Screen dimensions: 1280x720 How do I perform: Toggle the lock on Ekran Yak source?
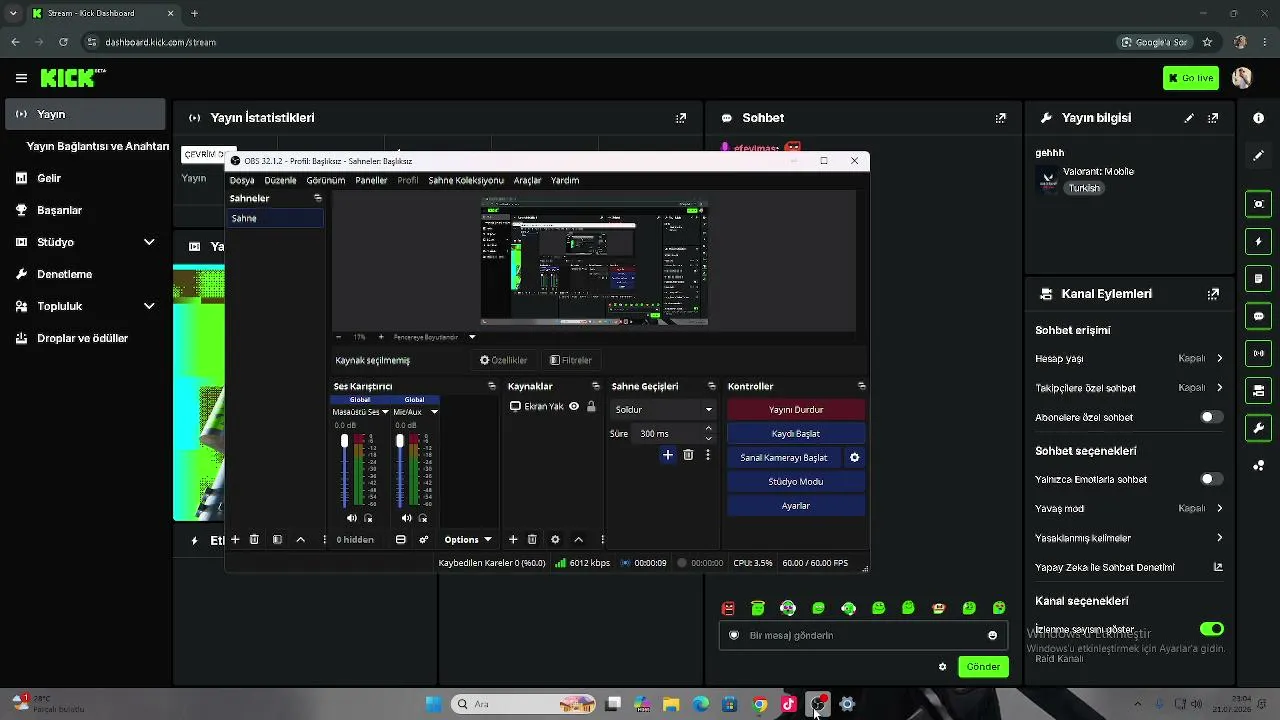click(x=591, y=407)
